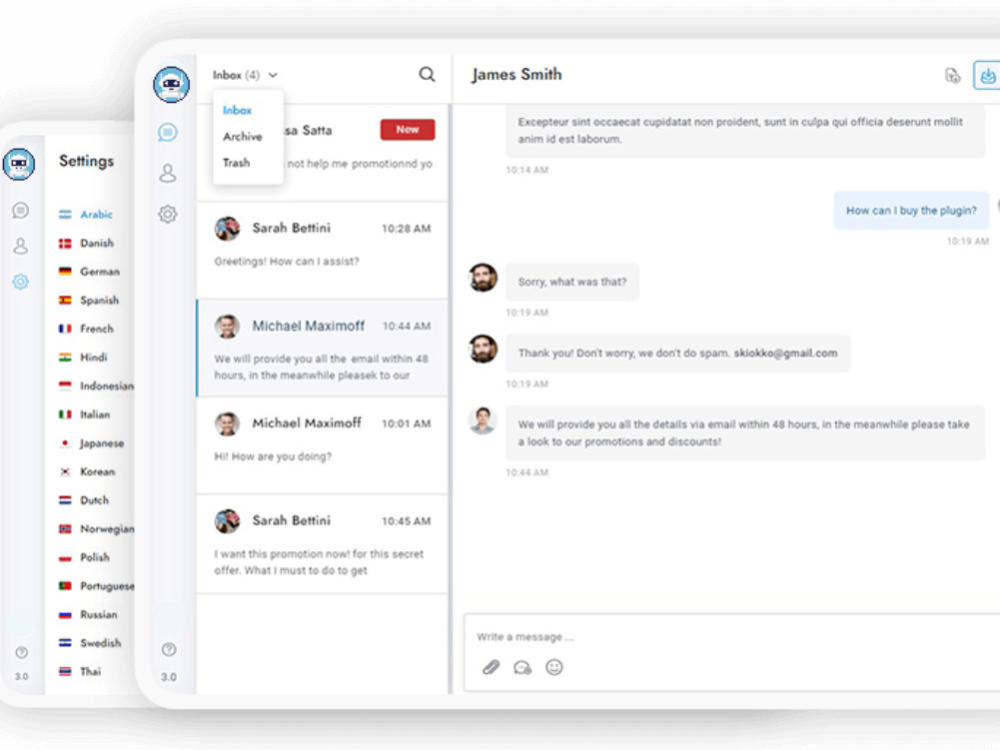The height and width of the screenshot is (750, 1000).
Task: Click users icon in Settings window sidebar
Action: point(20,246)
